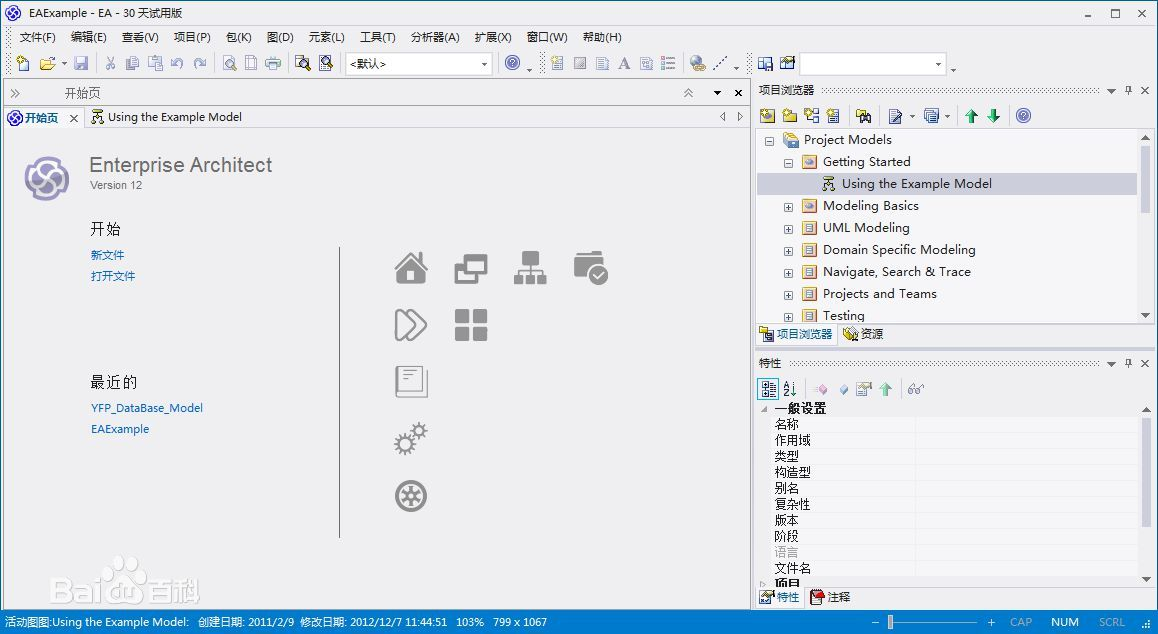1158x634 pixels.
Task: Click the house icon on Start Page
Action: point(411,267)
